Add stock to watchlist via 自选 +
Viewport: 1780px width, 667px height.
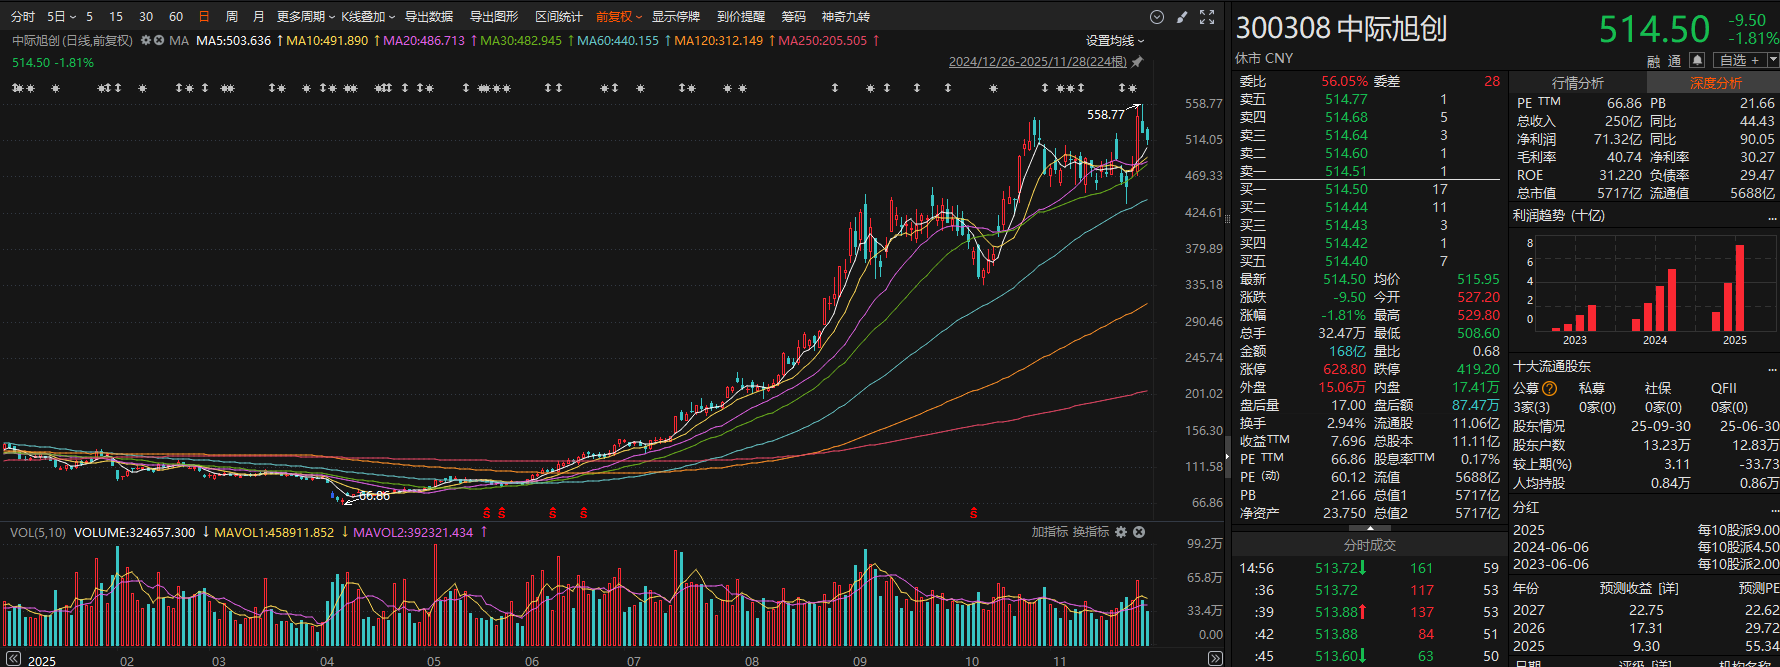coord(1739,60)
